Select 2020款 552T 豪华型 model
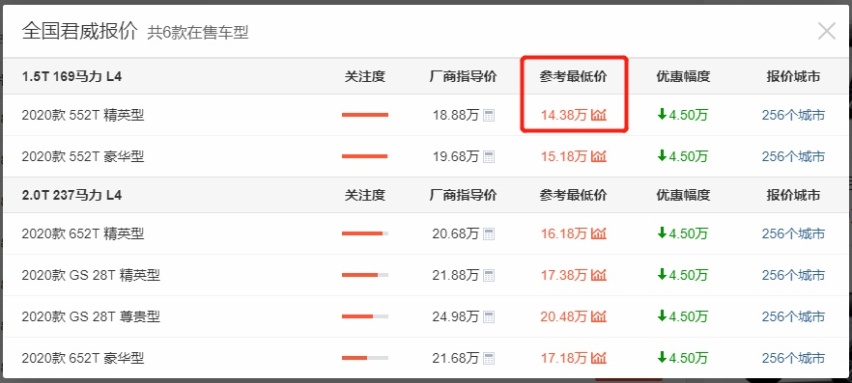The height and width of the screenshot is (383, 852). [83, 156]
